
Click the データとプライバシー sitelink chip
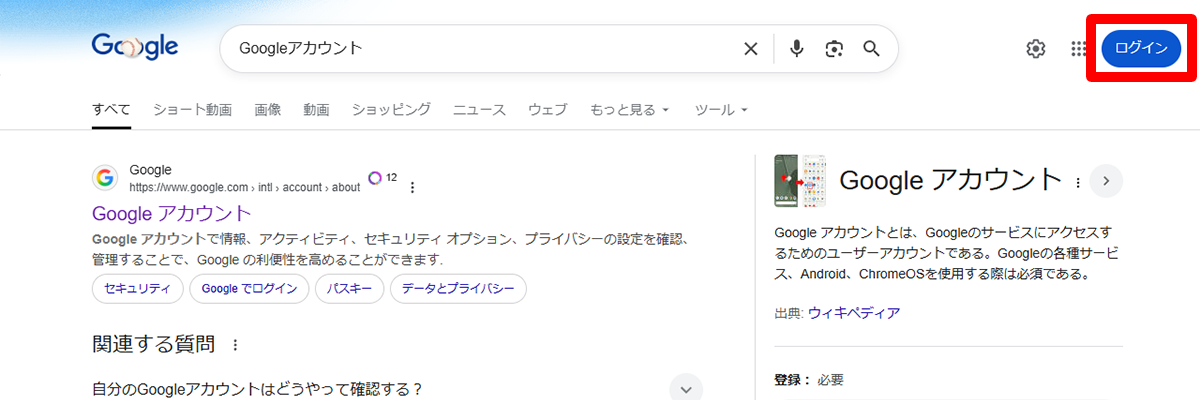coord(458,289)
